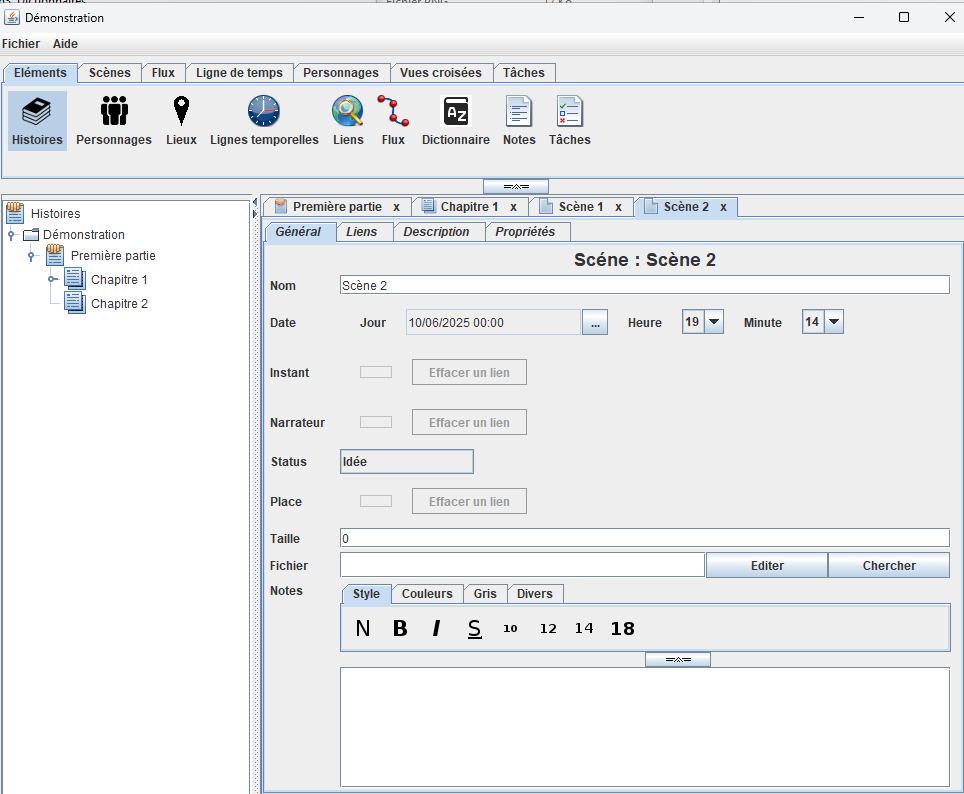
Task: Open the Minute dropdown
Action: [x=832, y=321]
